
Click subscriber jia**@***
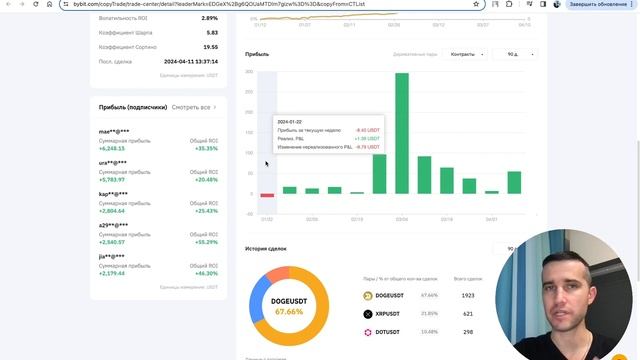111,257
